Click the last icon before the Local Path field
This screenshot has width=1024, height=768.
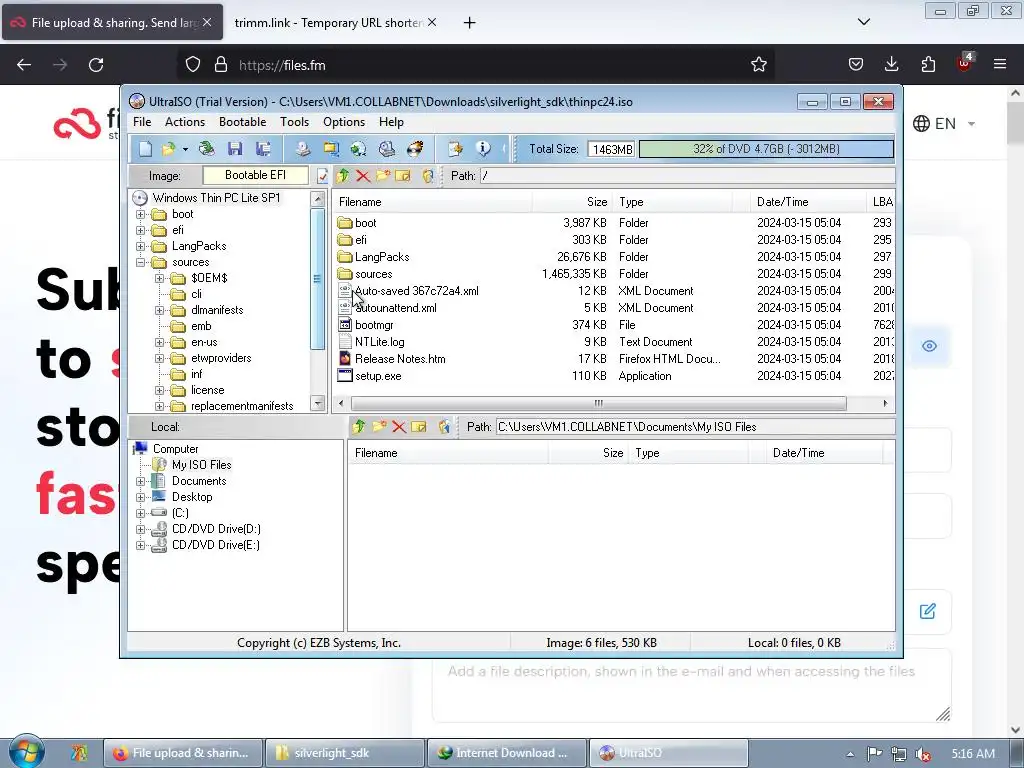click(x=444, y=427)
